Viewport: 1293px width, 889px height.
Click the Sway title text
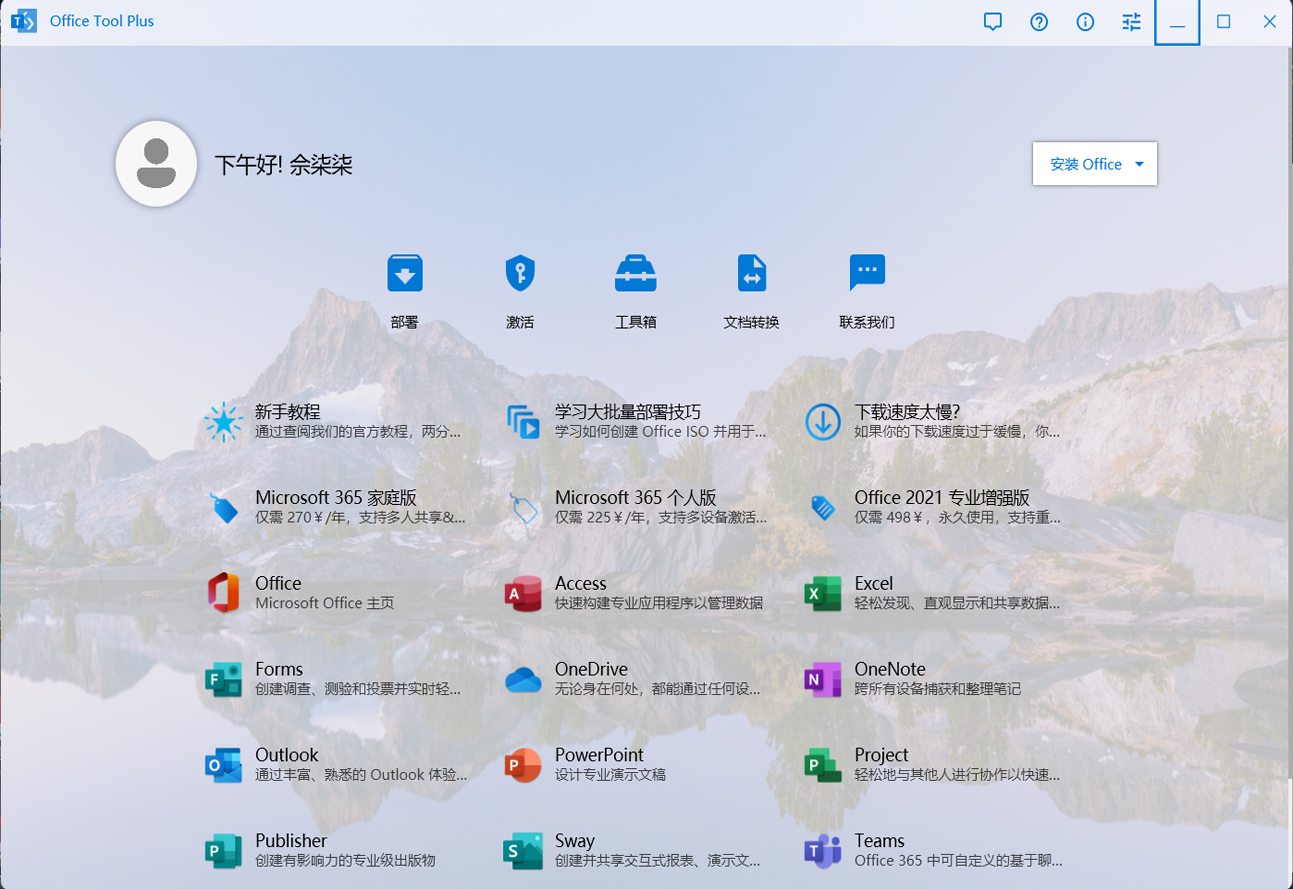pos(575,841)
